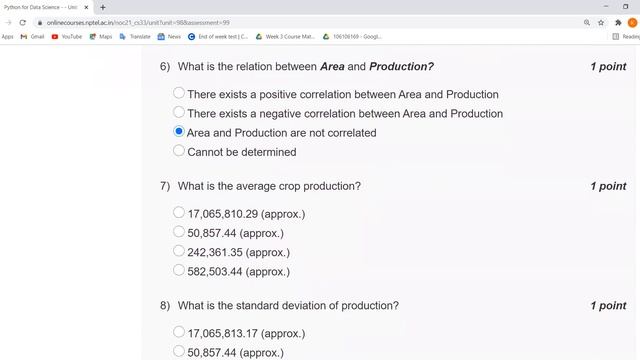Choose 242,361.35 for average crop production
Viewport: 640px width, 360px height.
(179, 251)
